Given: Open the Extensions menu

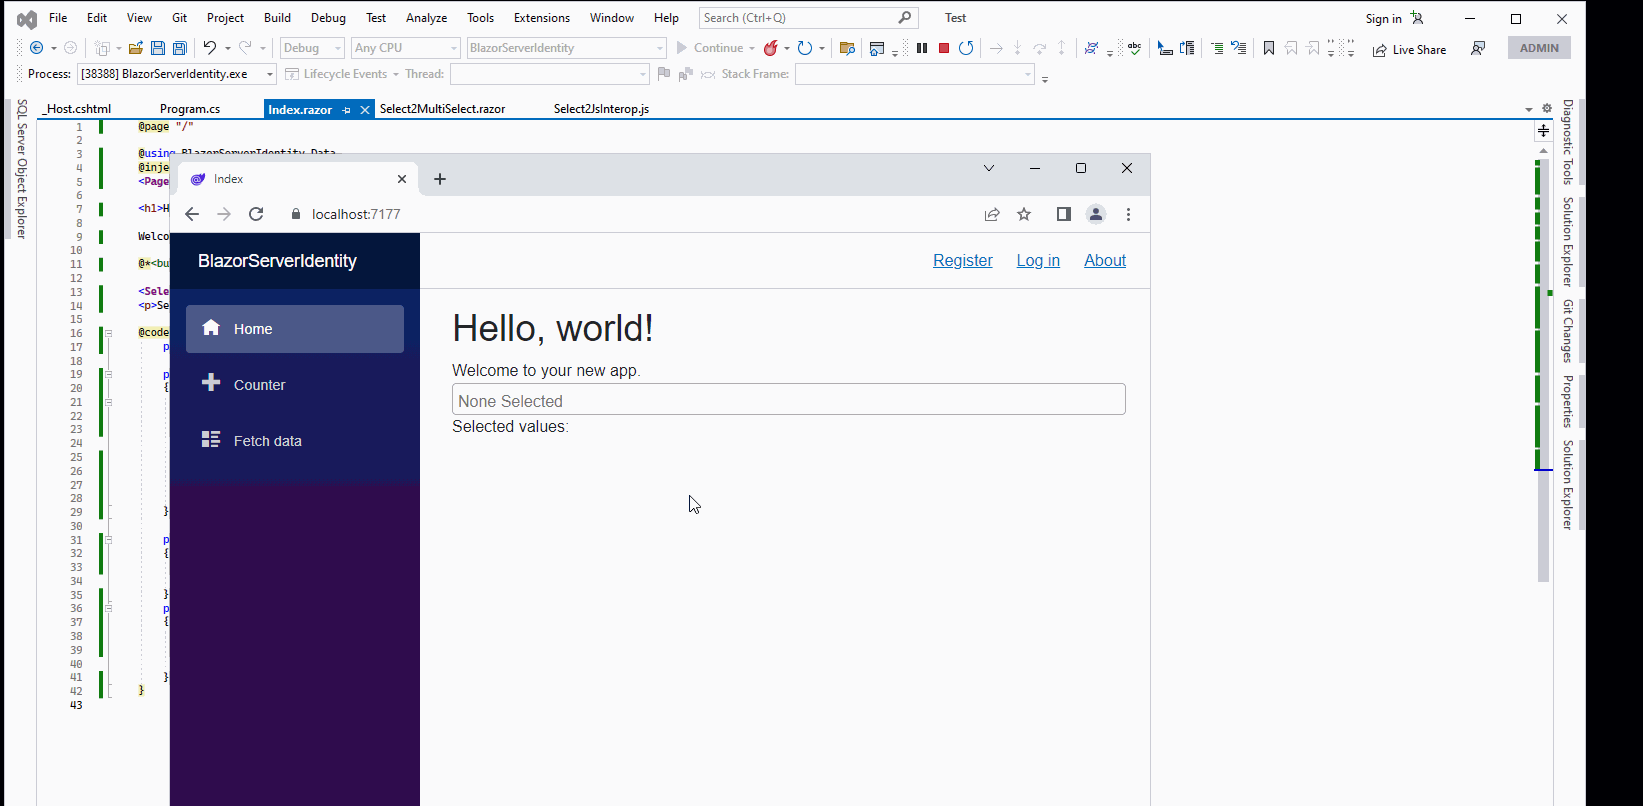Looking at the screenshot, I should (542, 18).
